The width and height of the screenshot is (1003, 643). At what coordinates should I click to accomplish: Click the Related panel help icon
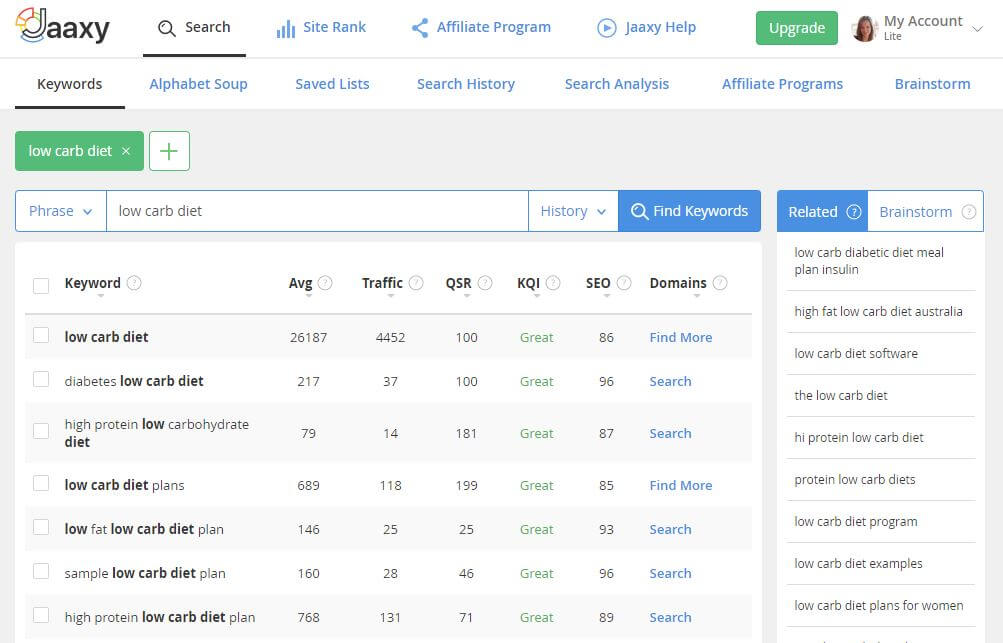[854, 212]
